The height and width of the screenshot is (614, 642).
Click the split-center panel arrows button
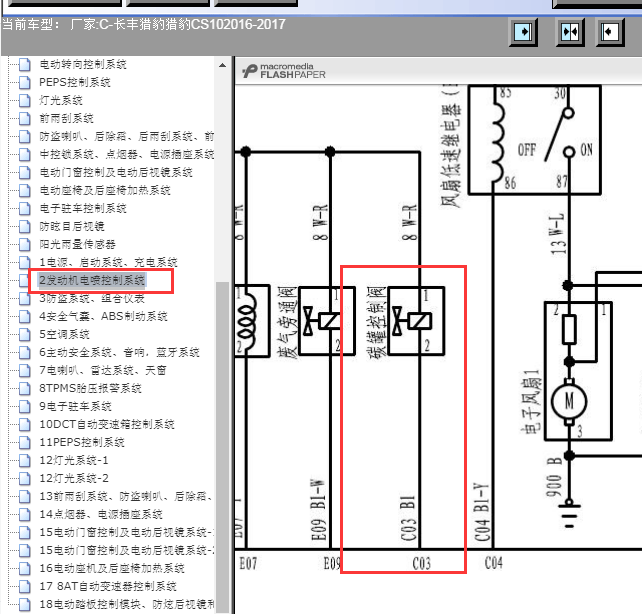[x=570, y=32]
